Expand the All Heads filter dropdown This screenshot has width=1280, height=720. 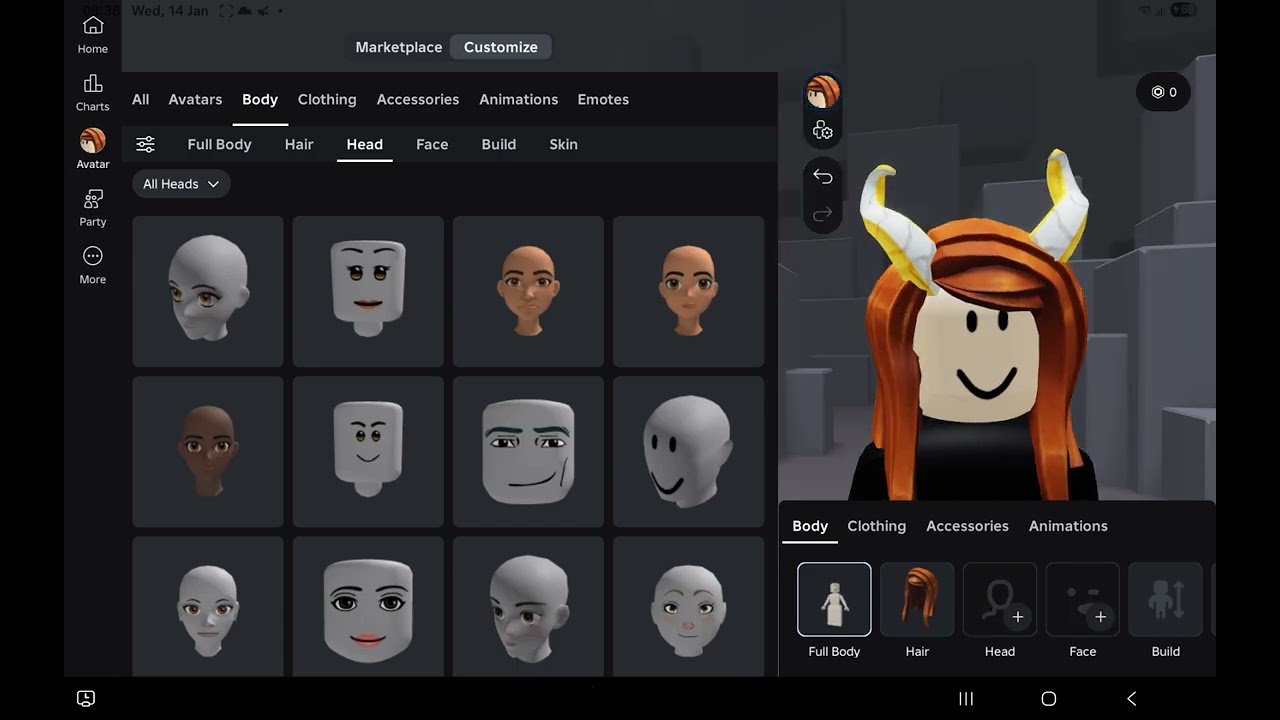click(181, 184)
